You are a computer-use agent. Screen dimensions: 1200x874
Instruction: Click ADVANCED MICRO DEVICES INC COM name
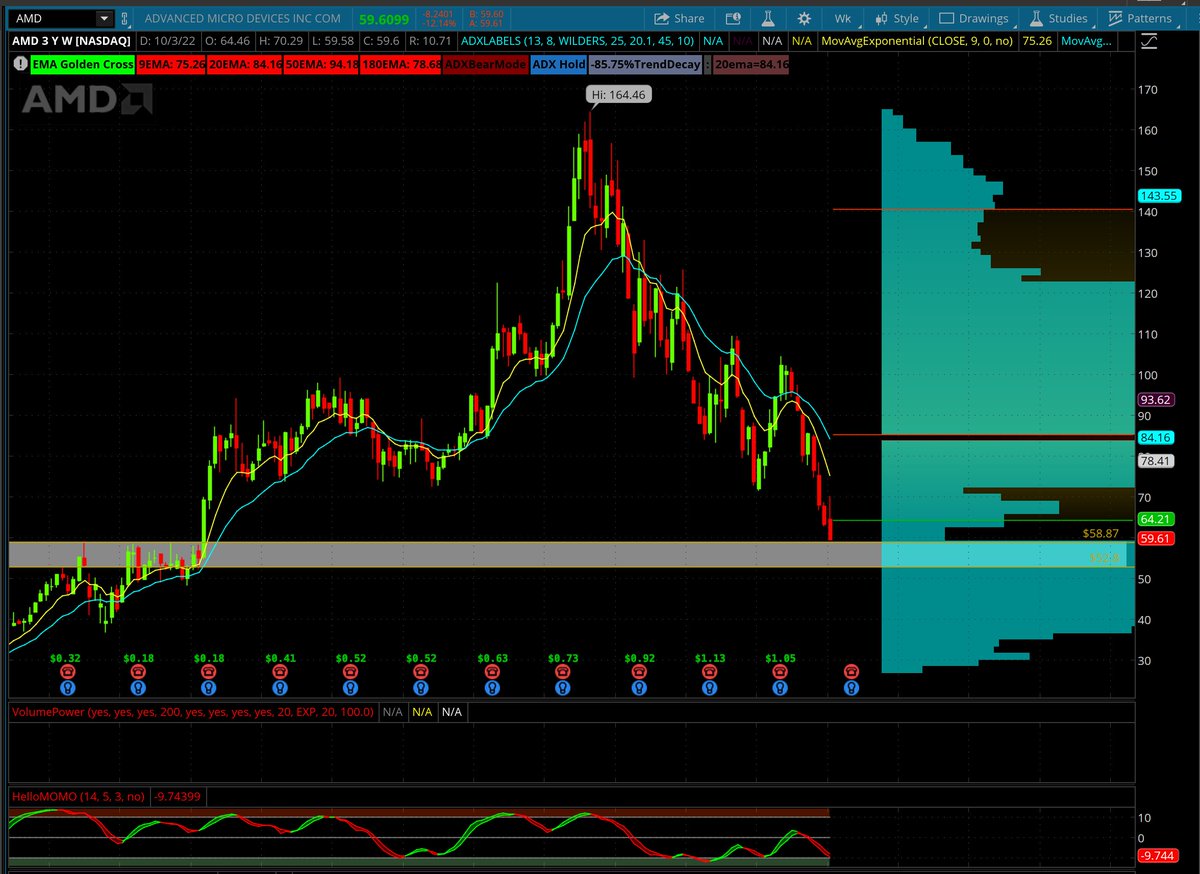(x=242, y=18)
